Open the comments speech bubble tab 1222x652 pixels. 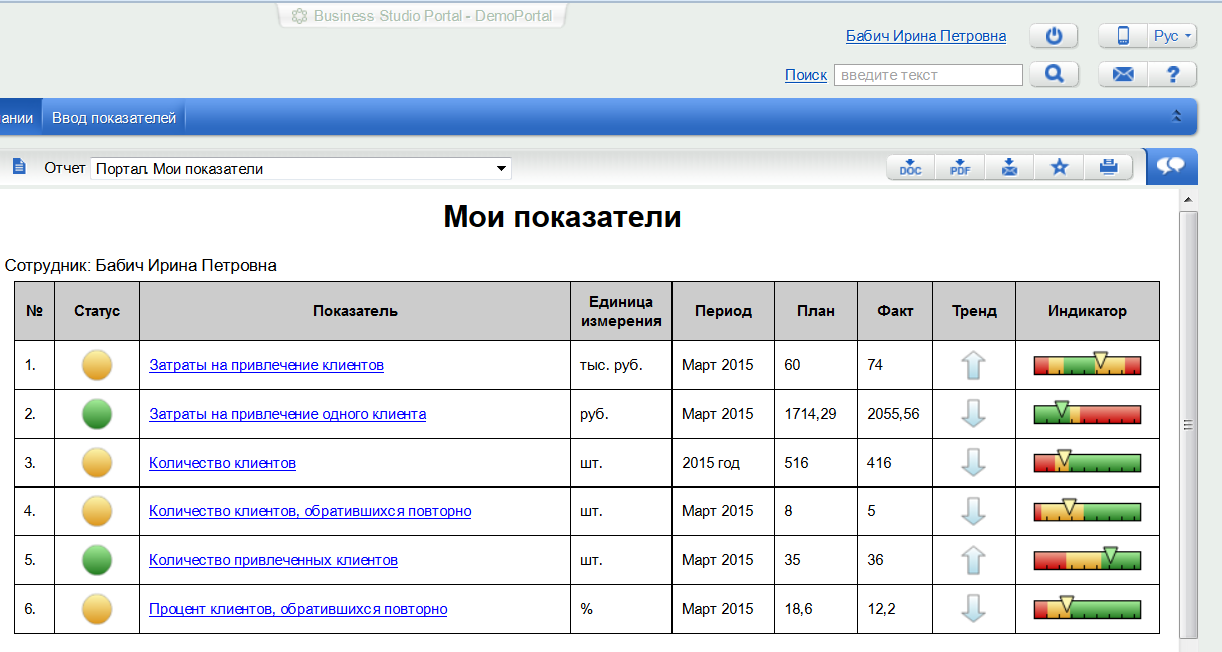click(1171, 167)
